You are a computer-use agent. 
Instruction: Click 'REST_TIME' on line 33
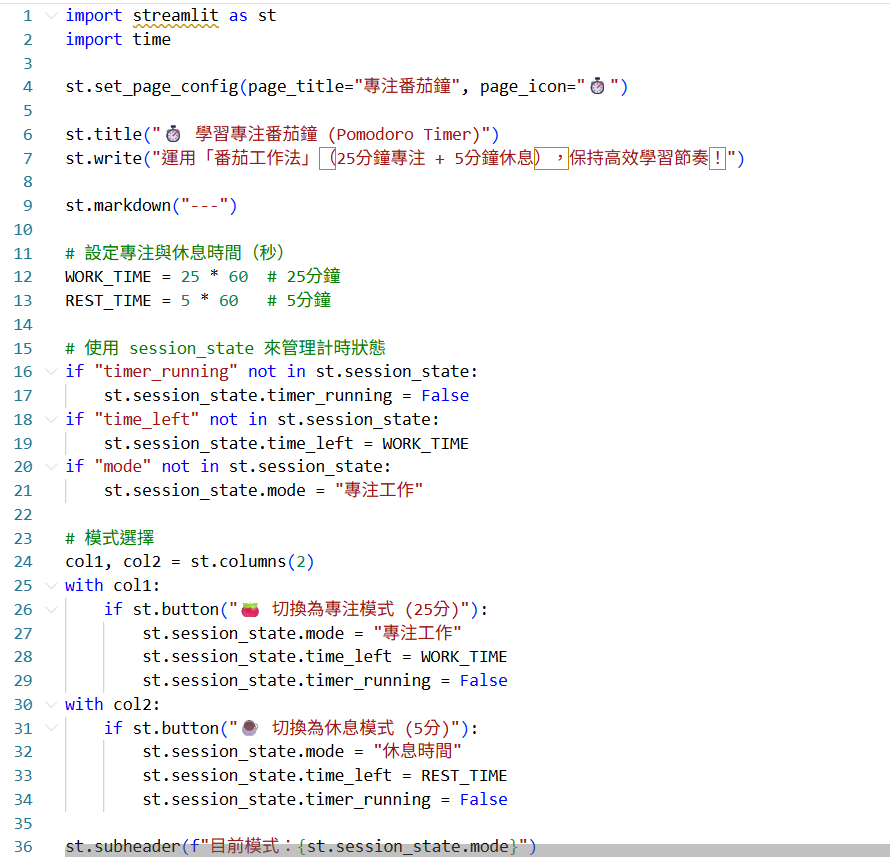[x=464, y=776]
